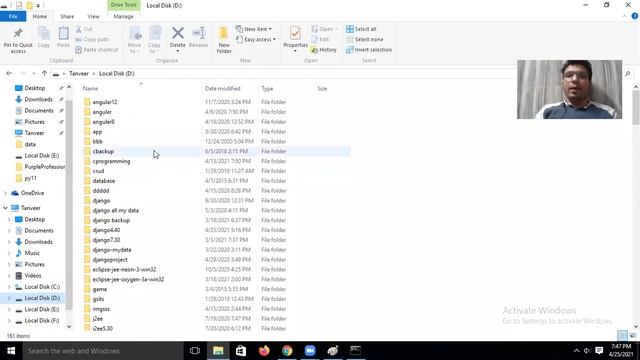Switch to Details view layout button

coord(622,336)
